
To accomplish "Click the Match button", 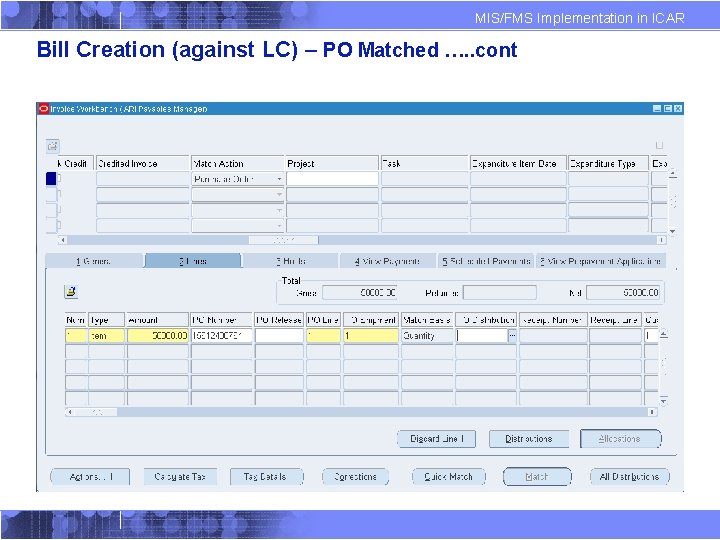I will coord(537,477).
